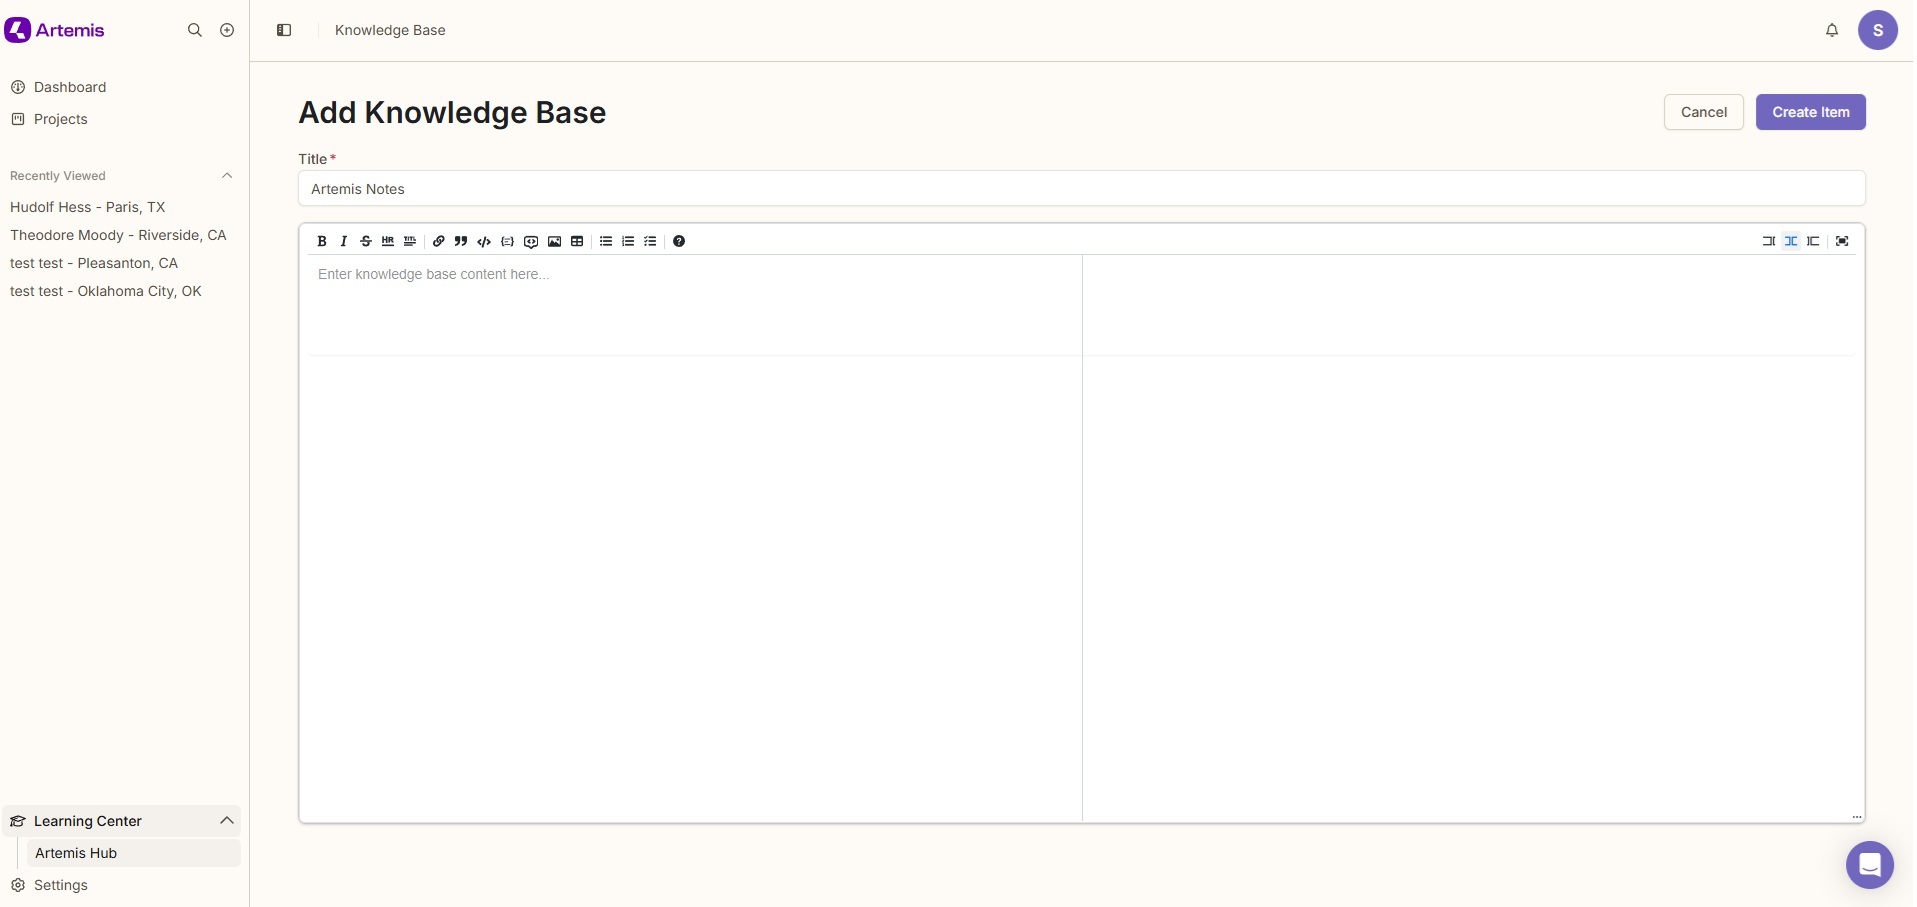Create a task checklist

click(650, 241)
